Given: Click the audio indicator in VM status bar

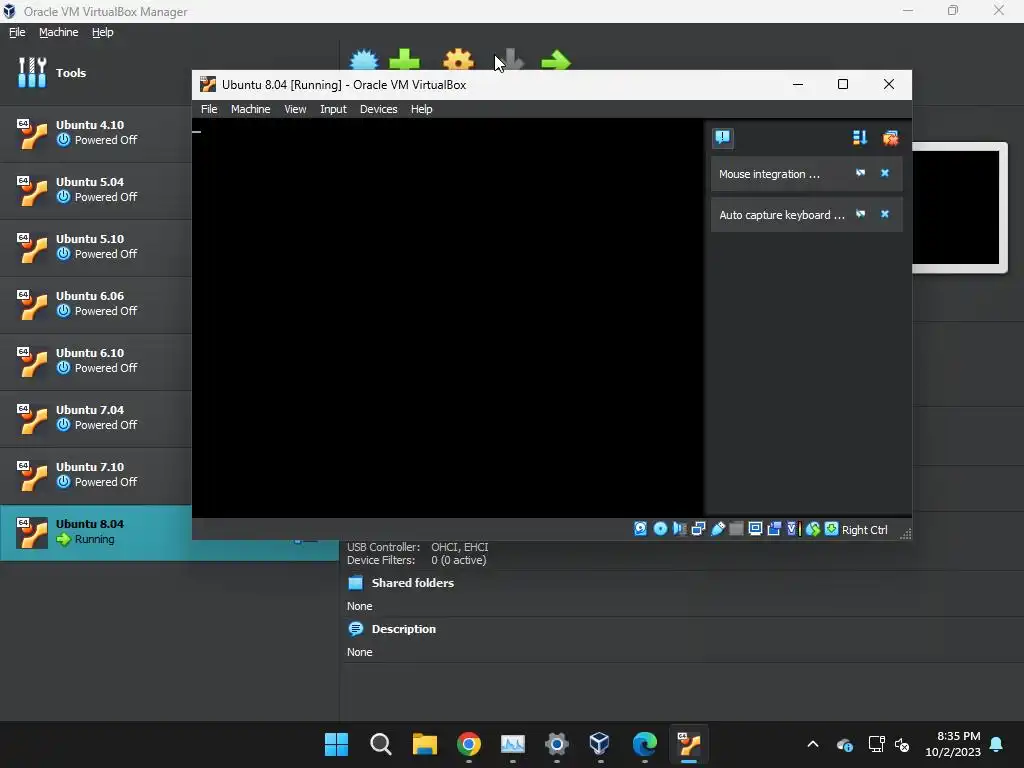Looking at the screenshot, I should (680, 529).
